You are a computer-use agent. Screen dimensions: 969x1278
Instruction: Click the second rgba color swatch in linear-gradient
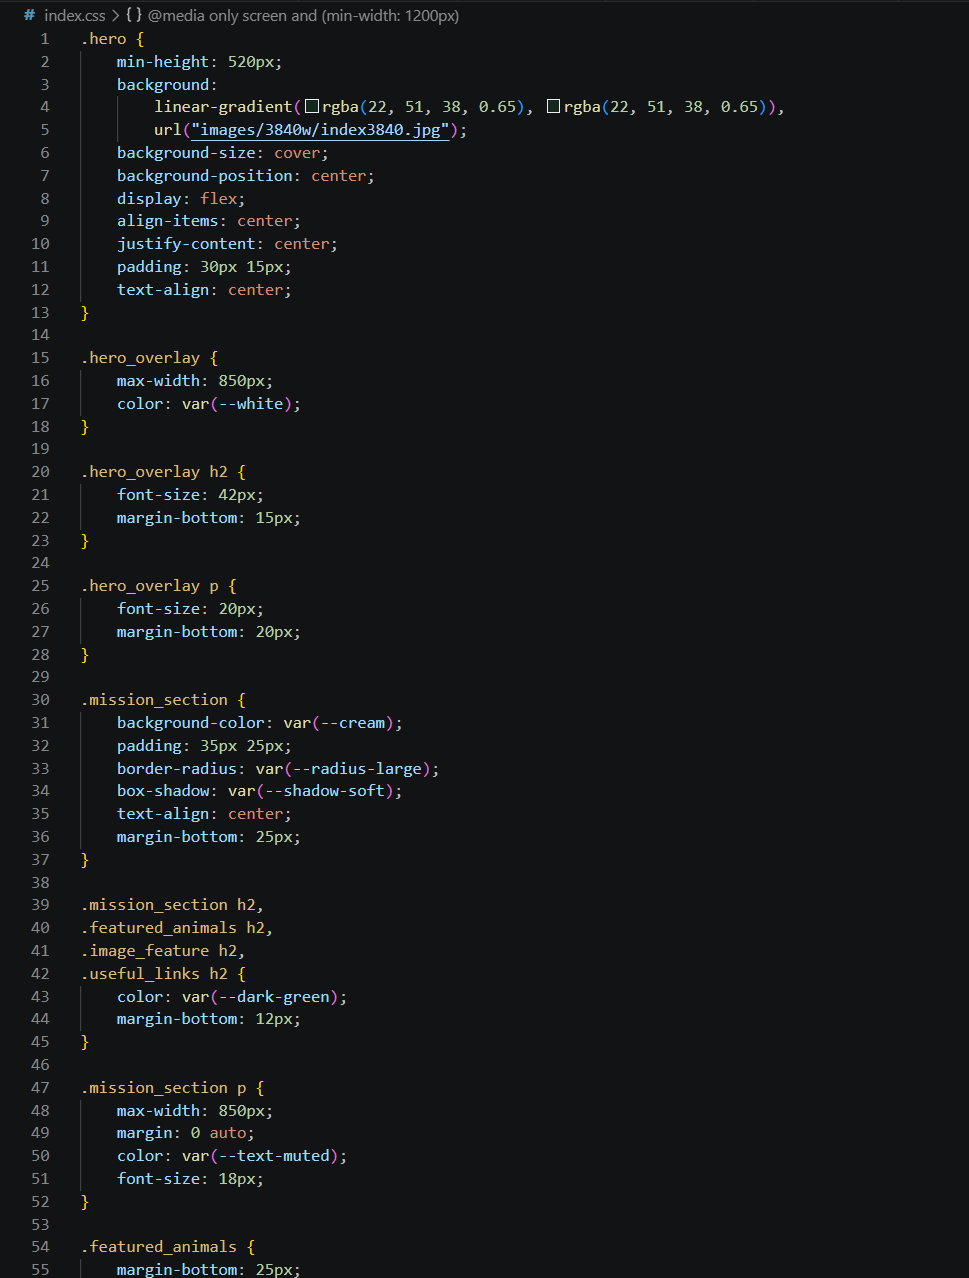click(x=554, y=107)
